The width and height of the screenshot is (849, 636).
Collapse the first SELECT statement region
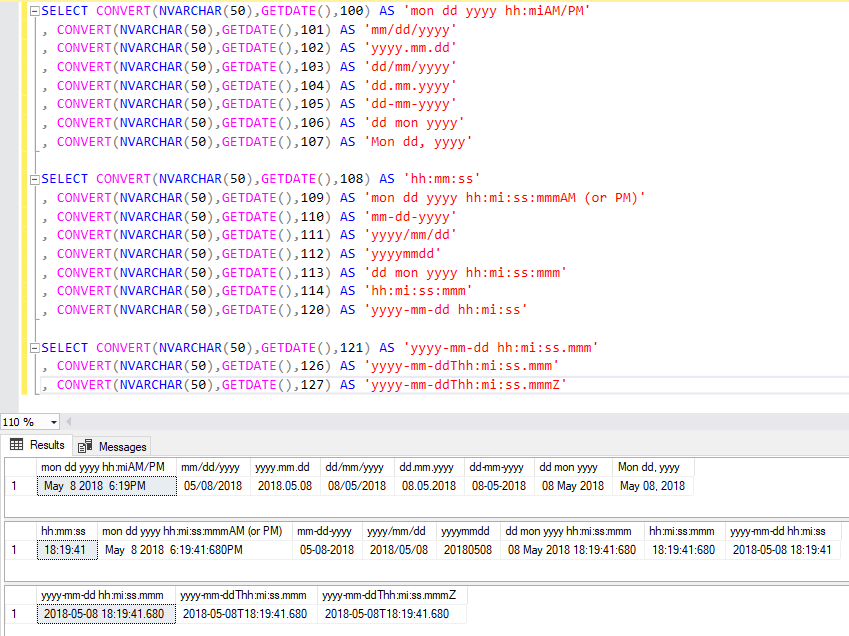point(33,10)
